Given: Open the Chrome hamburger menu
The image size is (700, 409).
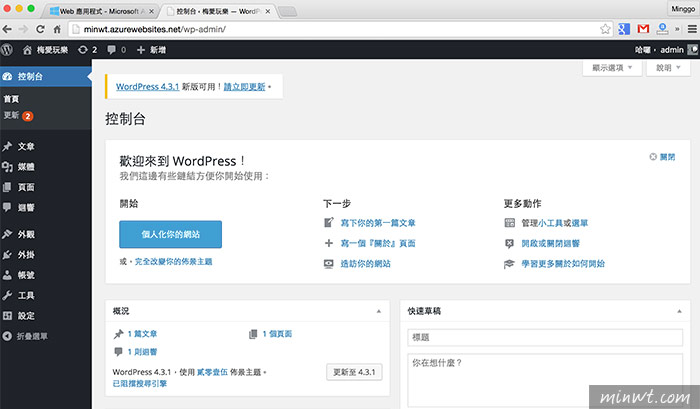Looking at the screenshot, I should coord(692,29).
